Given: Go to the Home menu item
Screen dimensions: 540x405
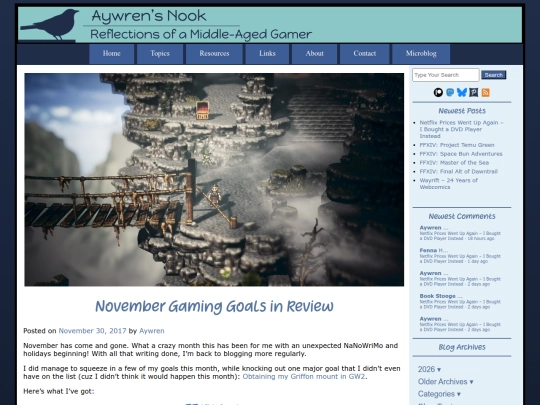Looking at the screenshot, I should [112, 54].
